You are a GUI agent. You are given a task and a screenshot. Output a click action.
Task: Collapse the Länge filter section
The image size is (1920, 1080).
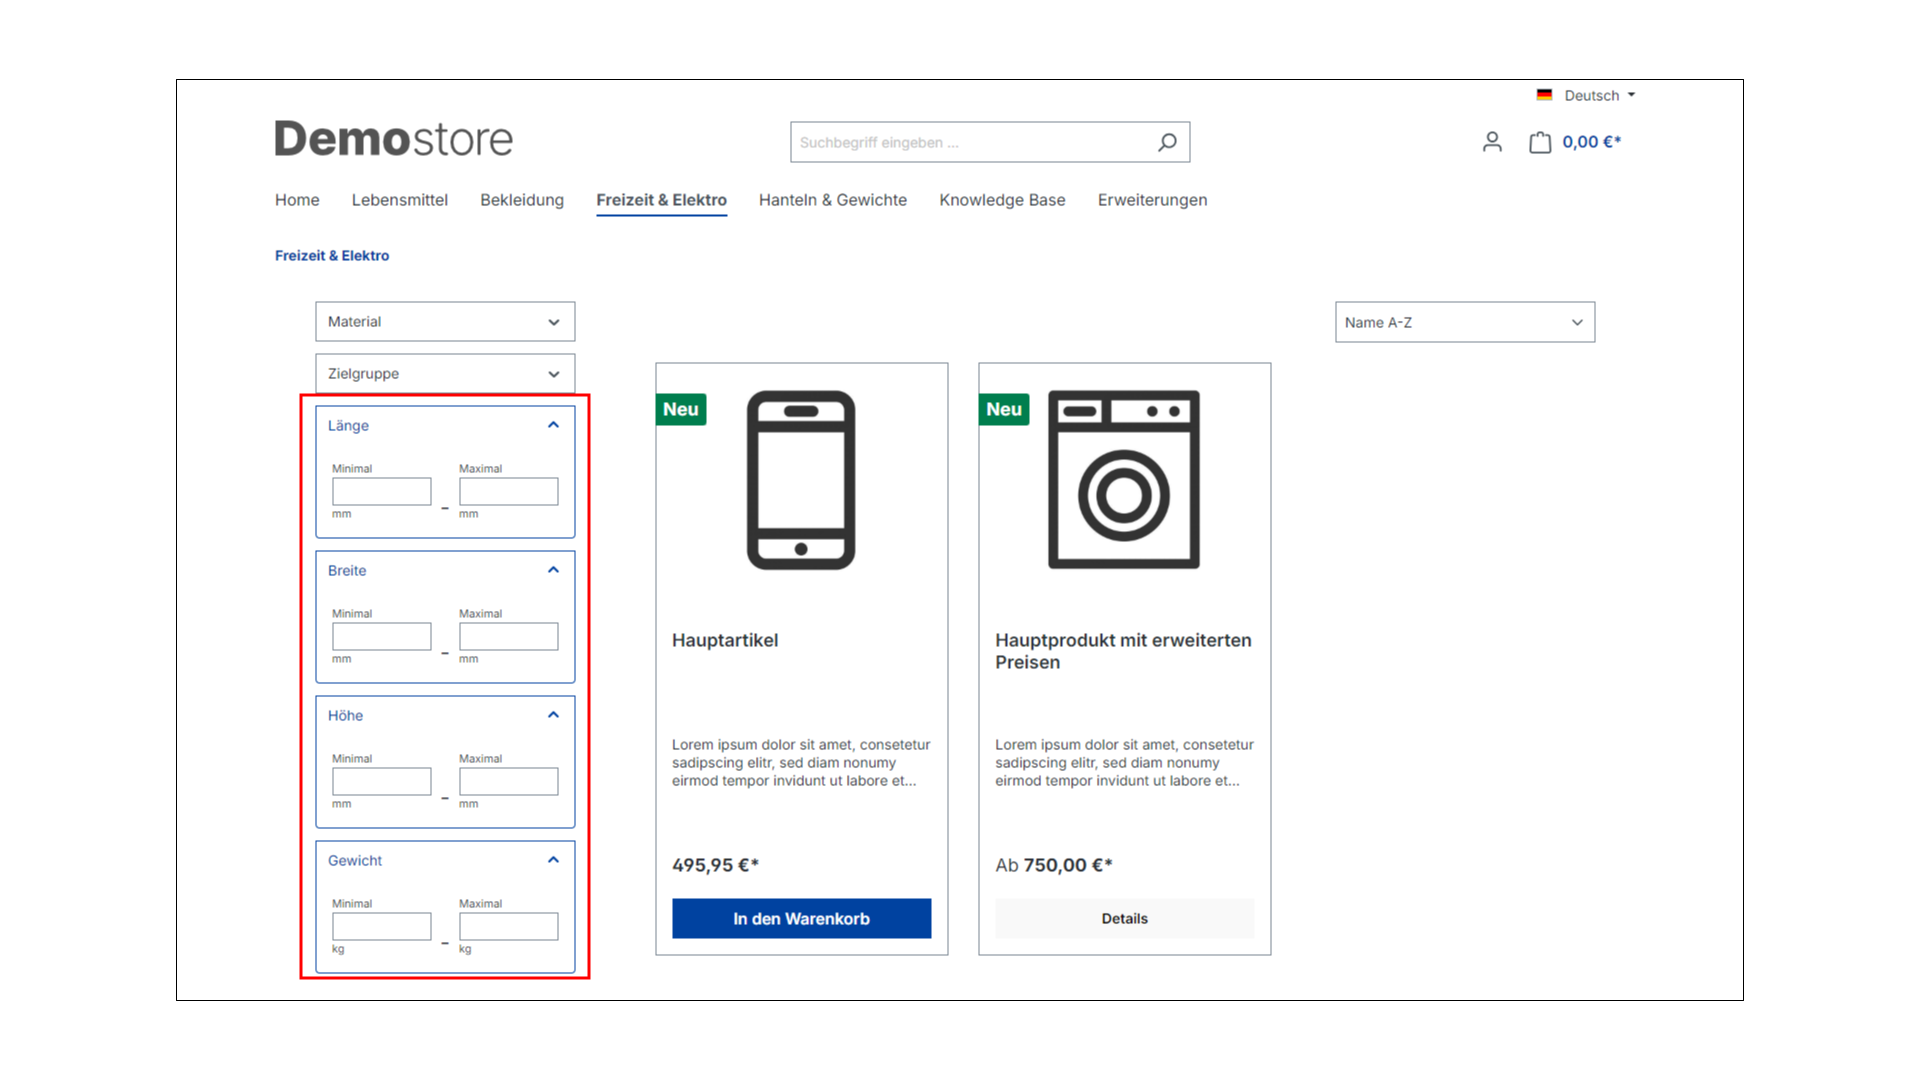pyautogui.click(x=554, y=423)
